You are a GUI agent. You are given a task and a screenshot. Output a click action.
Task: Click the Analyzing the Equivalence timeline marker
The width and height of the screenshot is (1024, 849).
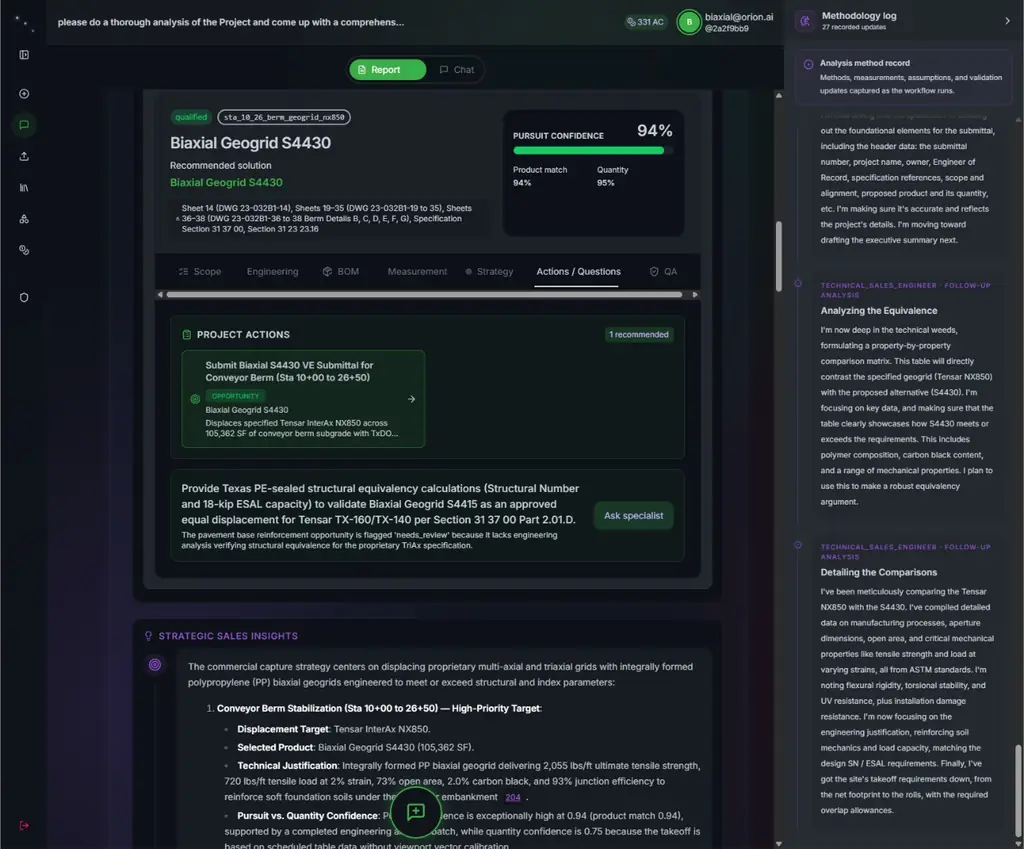(797, 283)
